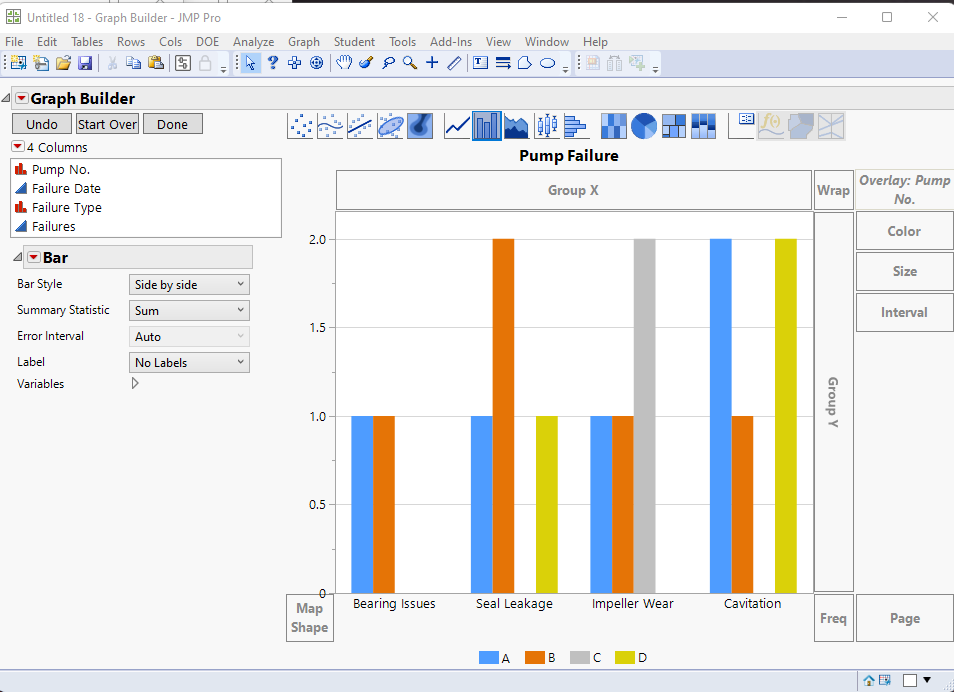
Task: Choose the Line of Fit element icon
Action: (x=360, y=126)
